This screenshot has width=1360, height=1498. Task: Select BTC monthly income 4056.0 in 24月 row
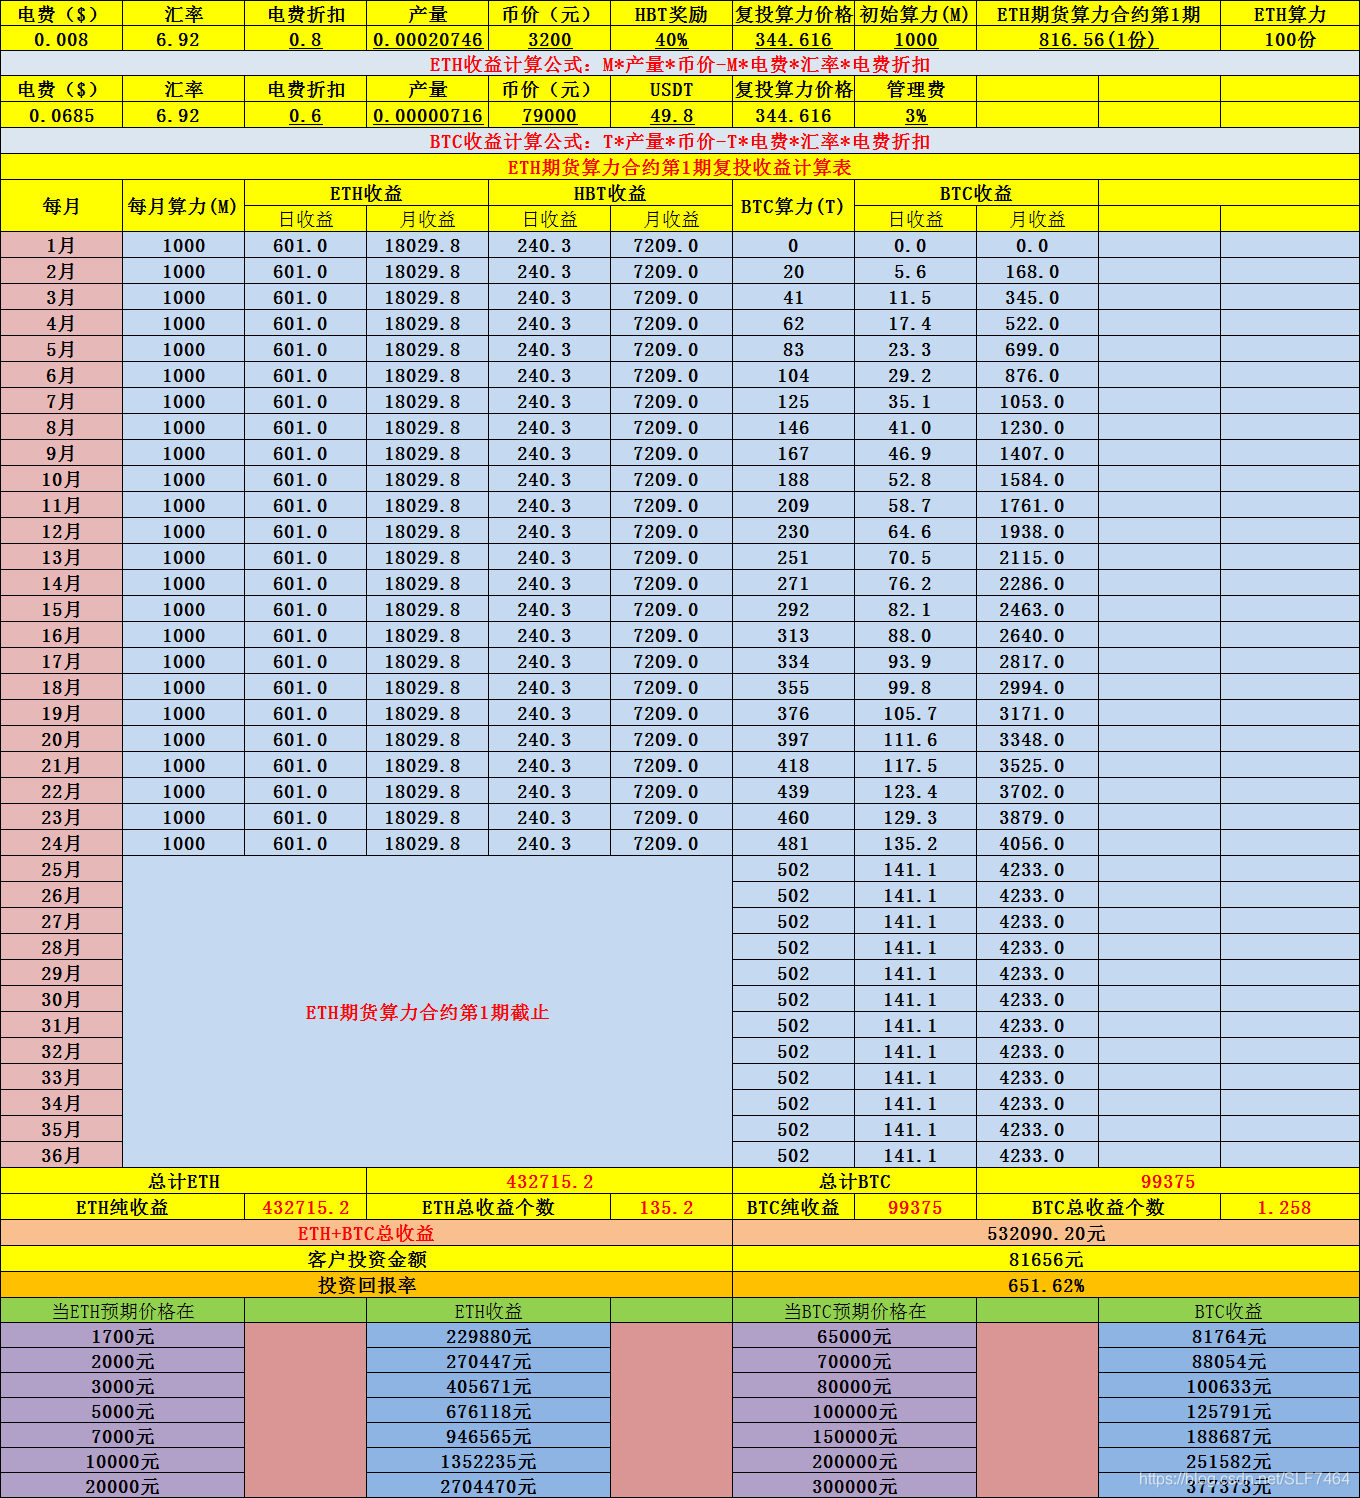[1037, 844]
